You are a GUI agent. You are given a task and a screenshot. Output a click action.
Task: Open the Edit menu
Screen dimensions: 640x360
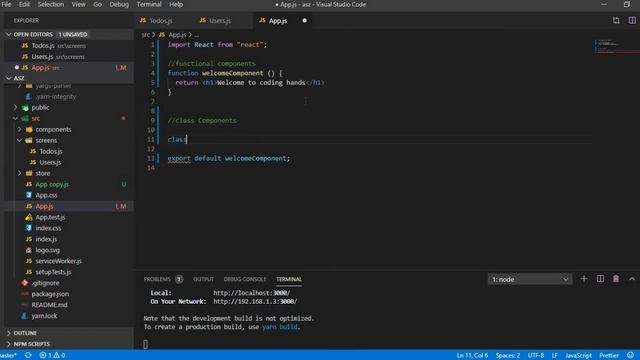point(24,4)
